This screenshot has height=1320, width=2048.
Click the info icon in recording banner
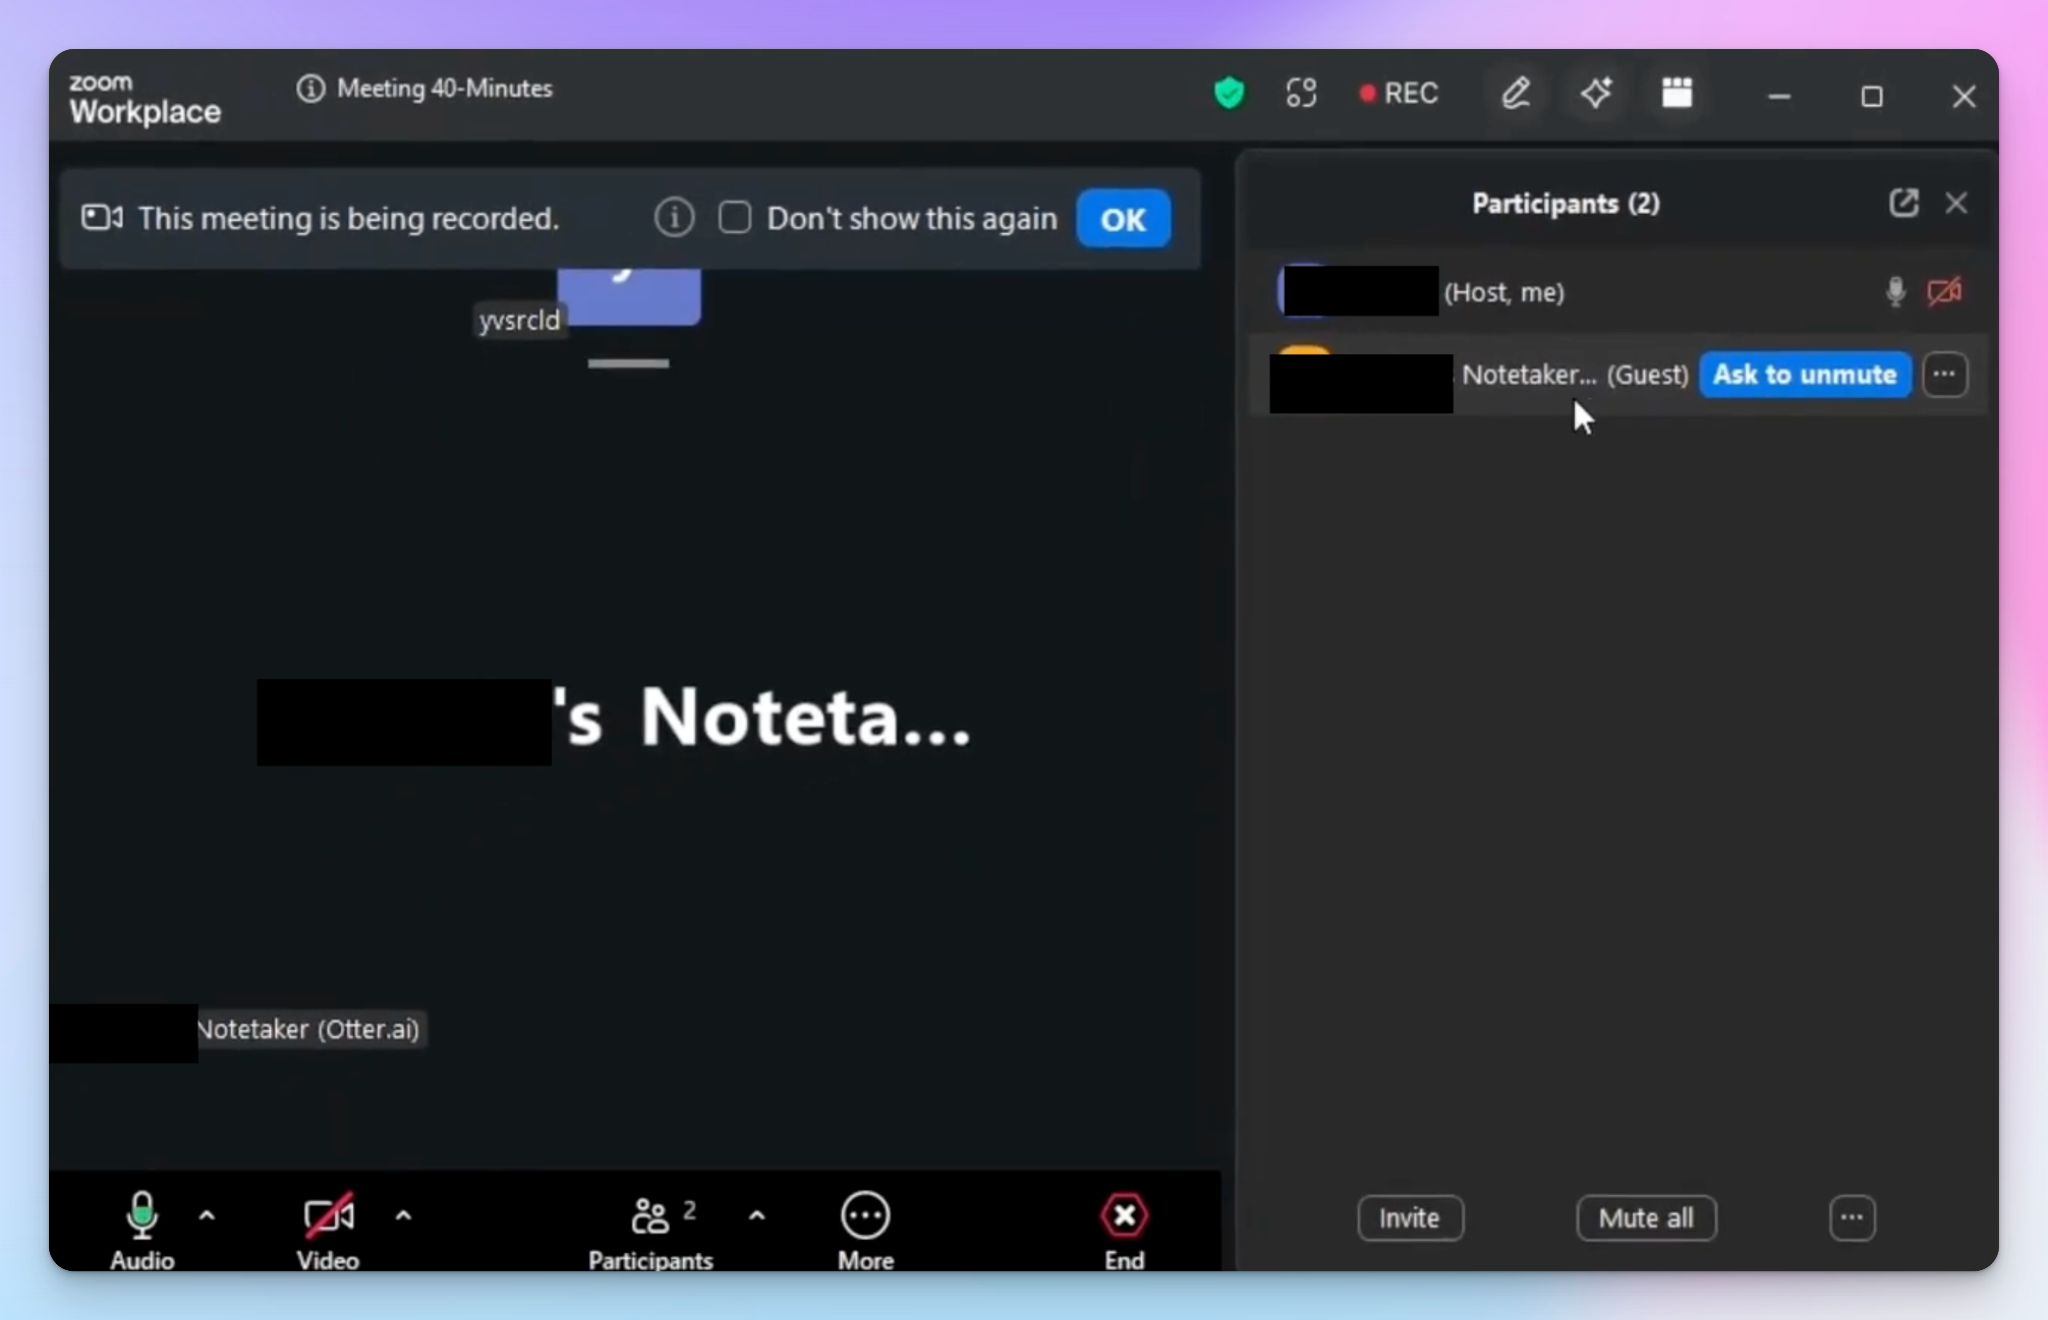click(x=674, y=217)
